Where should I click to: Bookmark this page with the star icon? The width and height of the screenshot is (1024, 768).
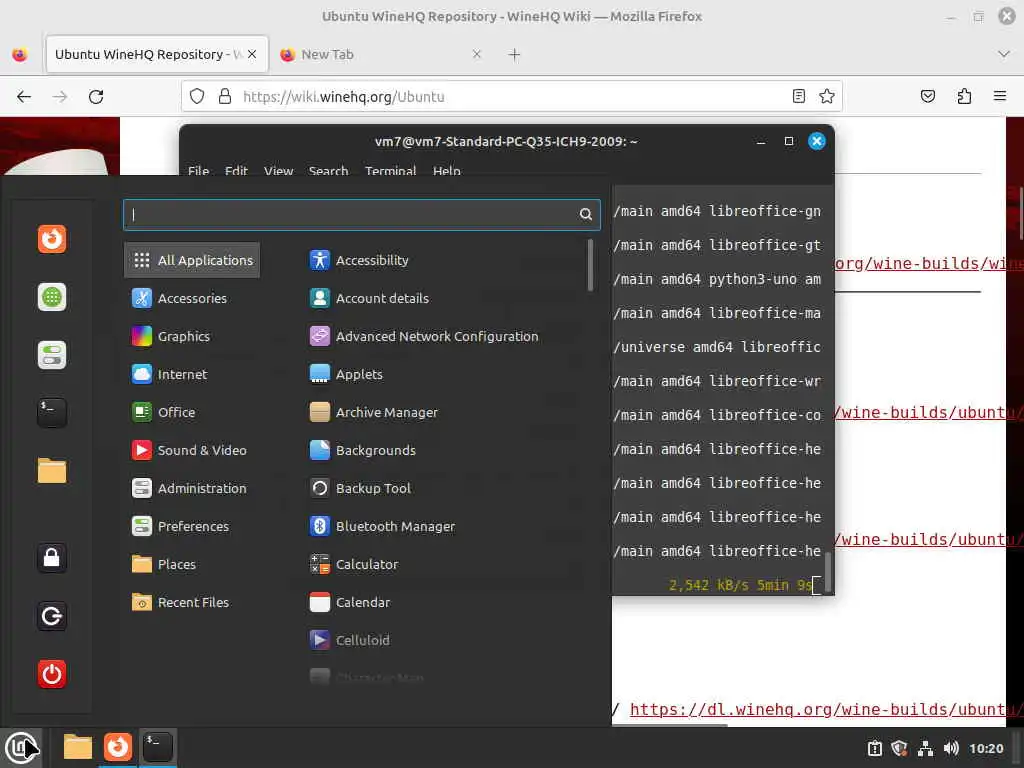[827, 97]
